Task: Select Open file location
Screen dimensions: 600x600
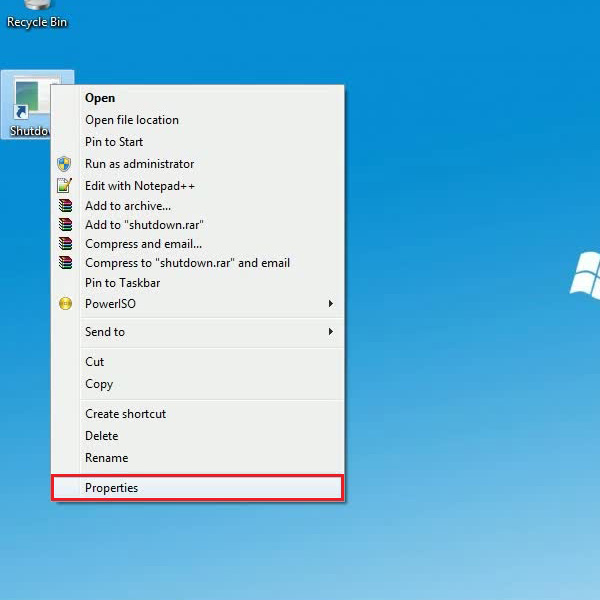Action: [198, 120]
